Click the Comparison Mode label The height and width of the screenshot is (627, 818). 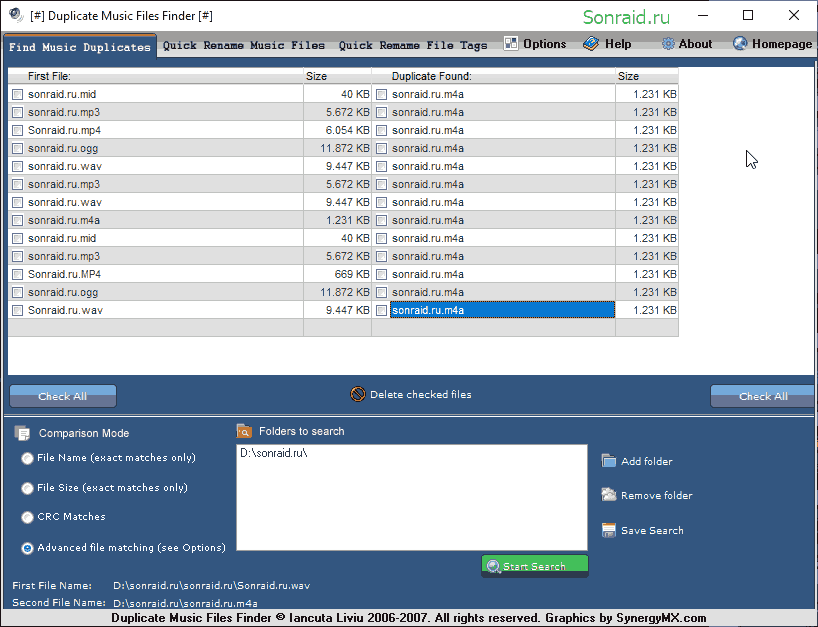[84, 433]
